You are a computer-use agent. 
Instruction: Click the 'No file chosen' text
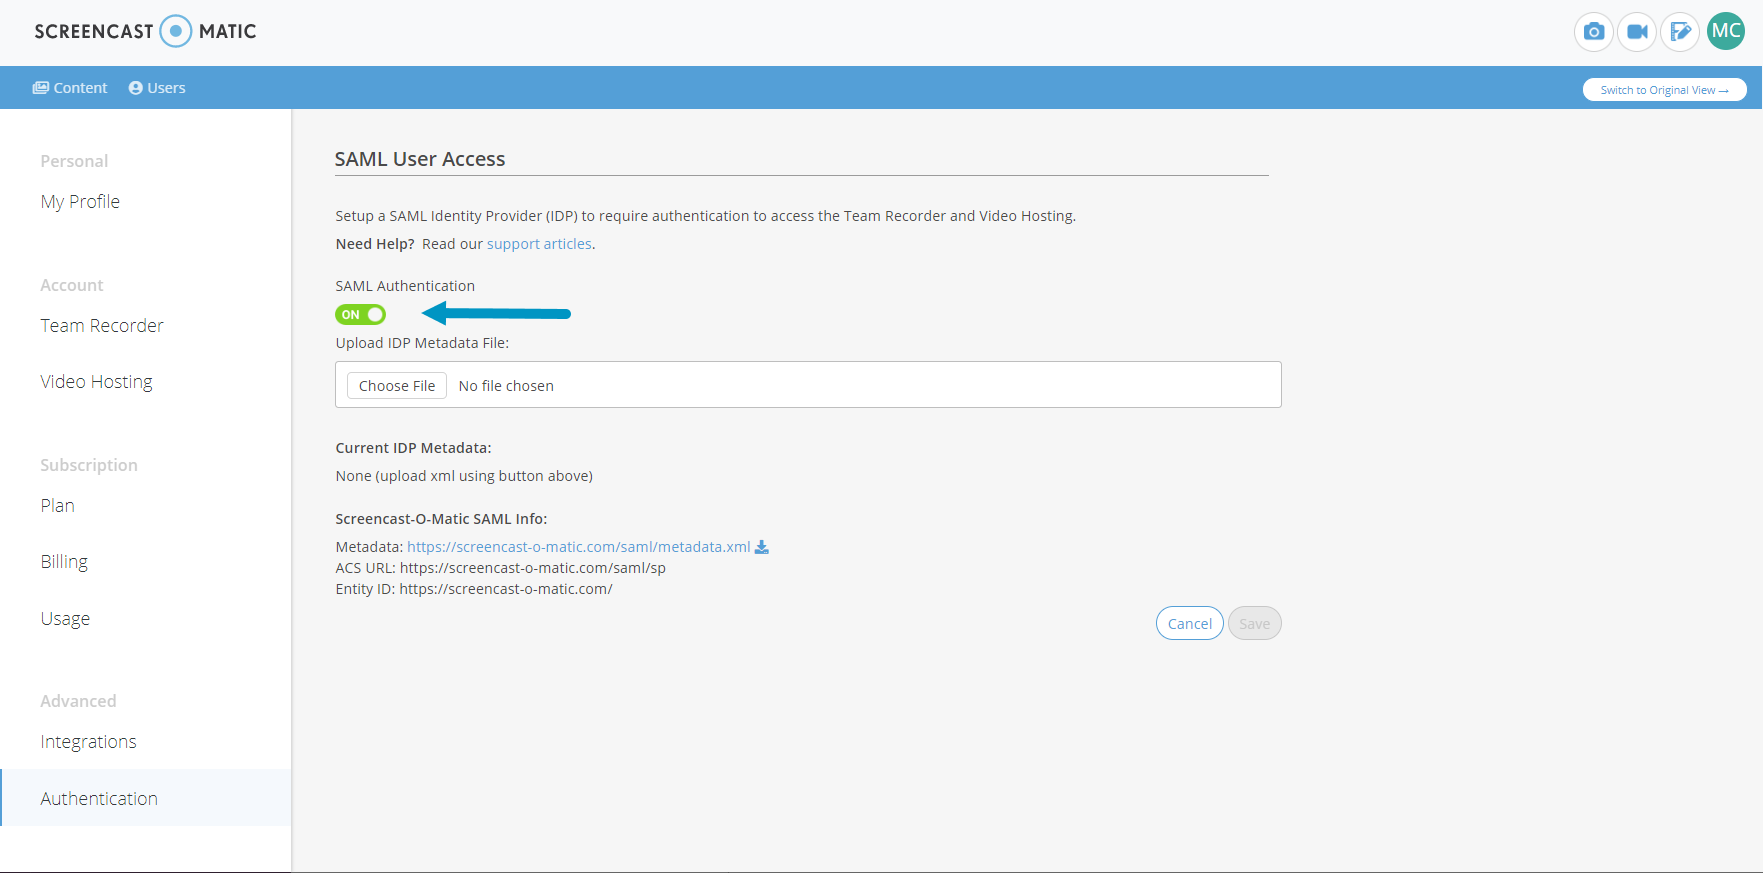(x=506, y=386)
